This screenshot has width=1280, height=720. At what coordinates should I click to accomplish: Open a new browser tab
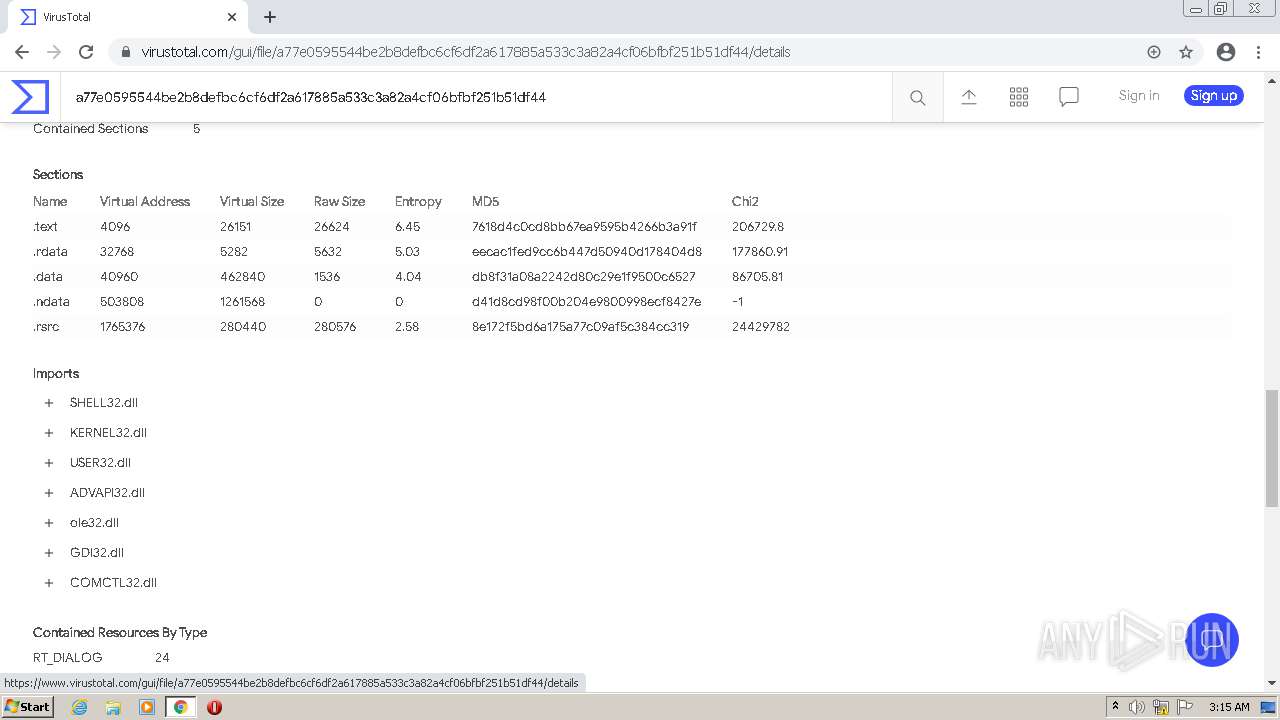point(270,17)
